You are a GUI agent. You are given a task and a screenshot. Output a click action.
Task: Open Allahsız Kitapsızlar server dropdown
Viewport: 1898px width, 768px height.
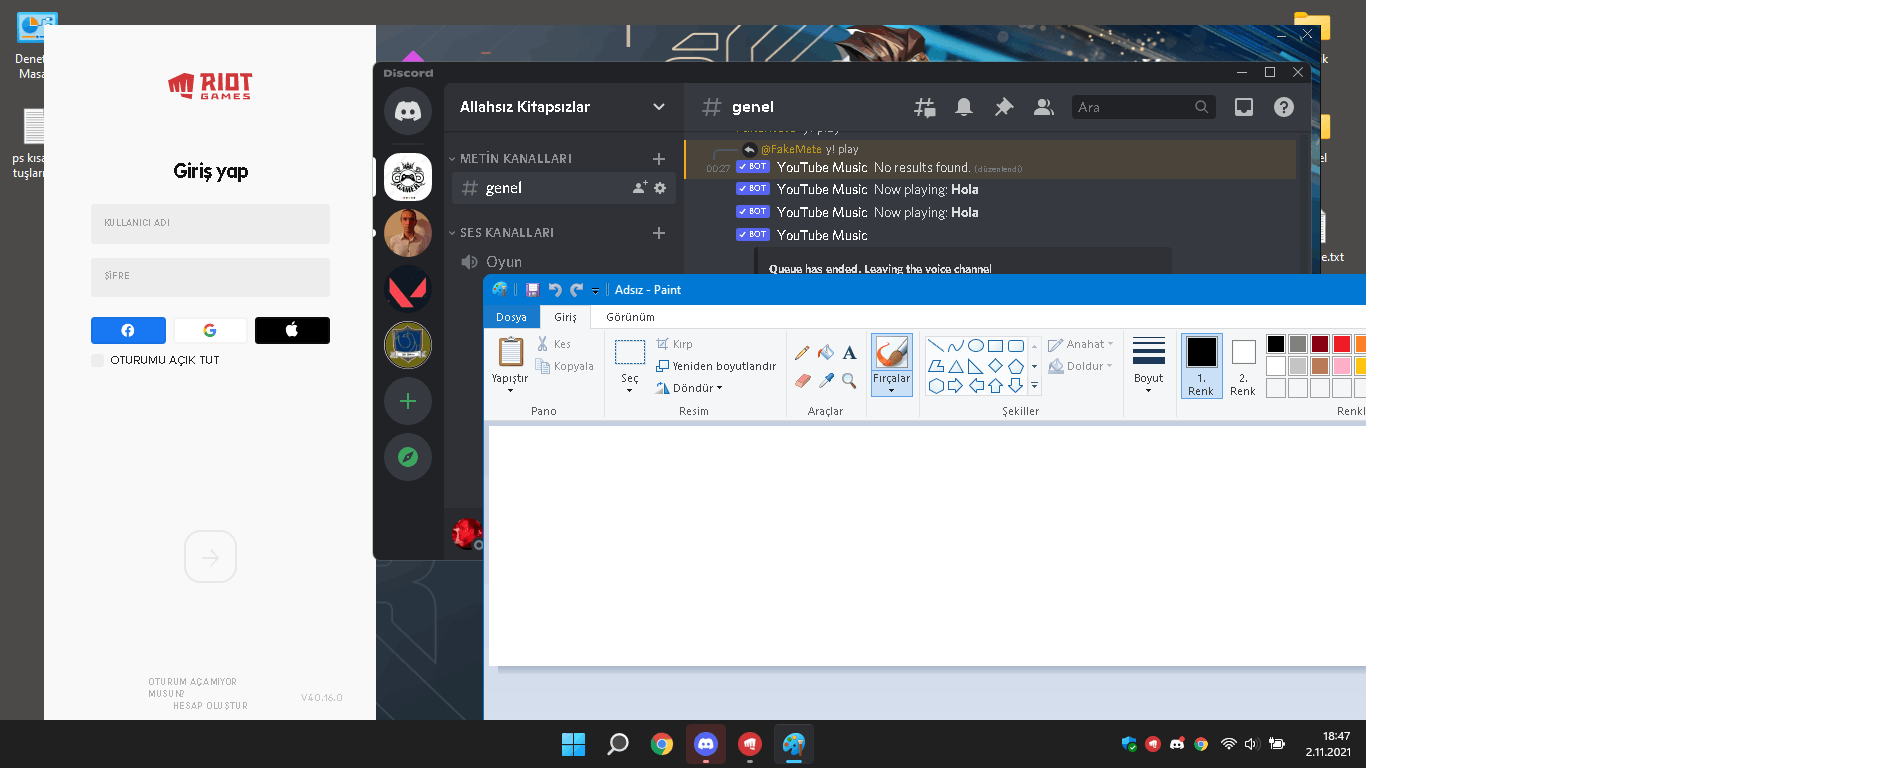[x=659, y=107]
